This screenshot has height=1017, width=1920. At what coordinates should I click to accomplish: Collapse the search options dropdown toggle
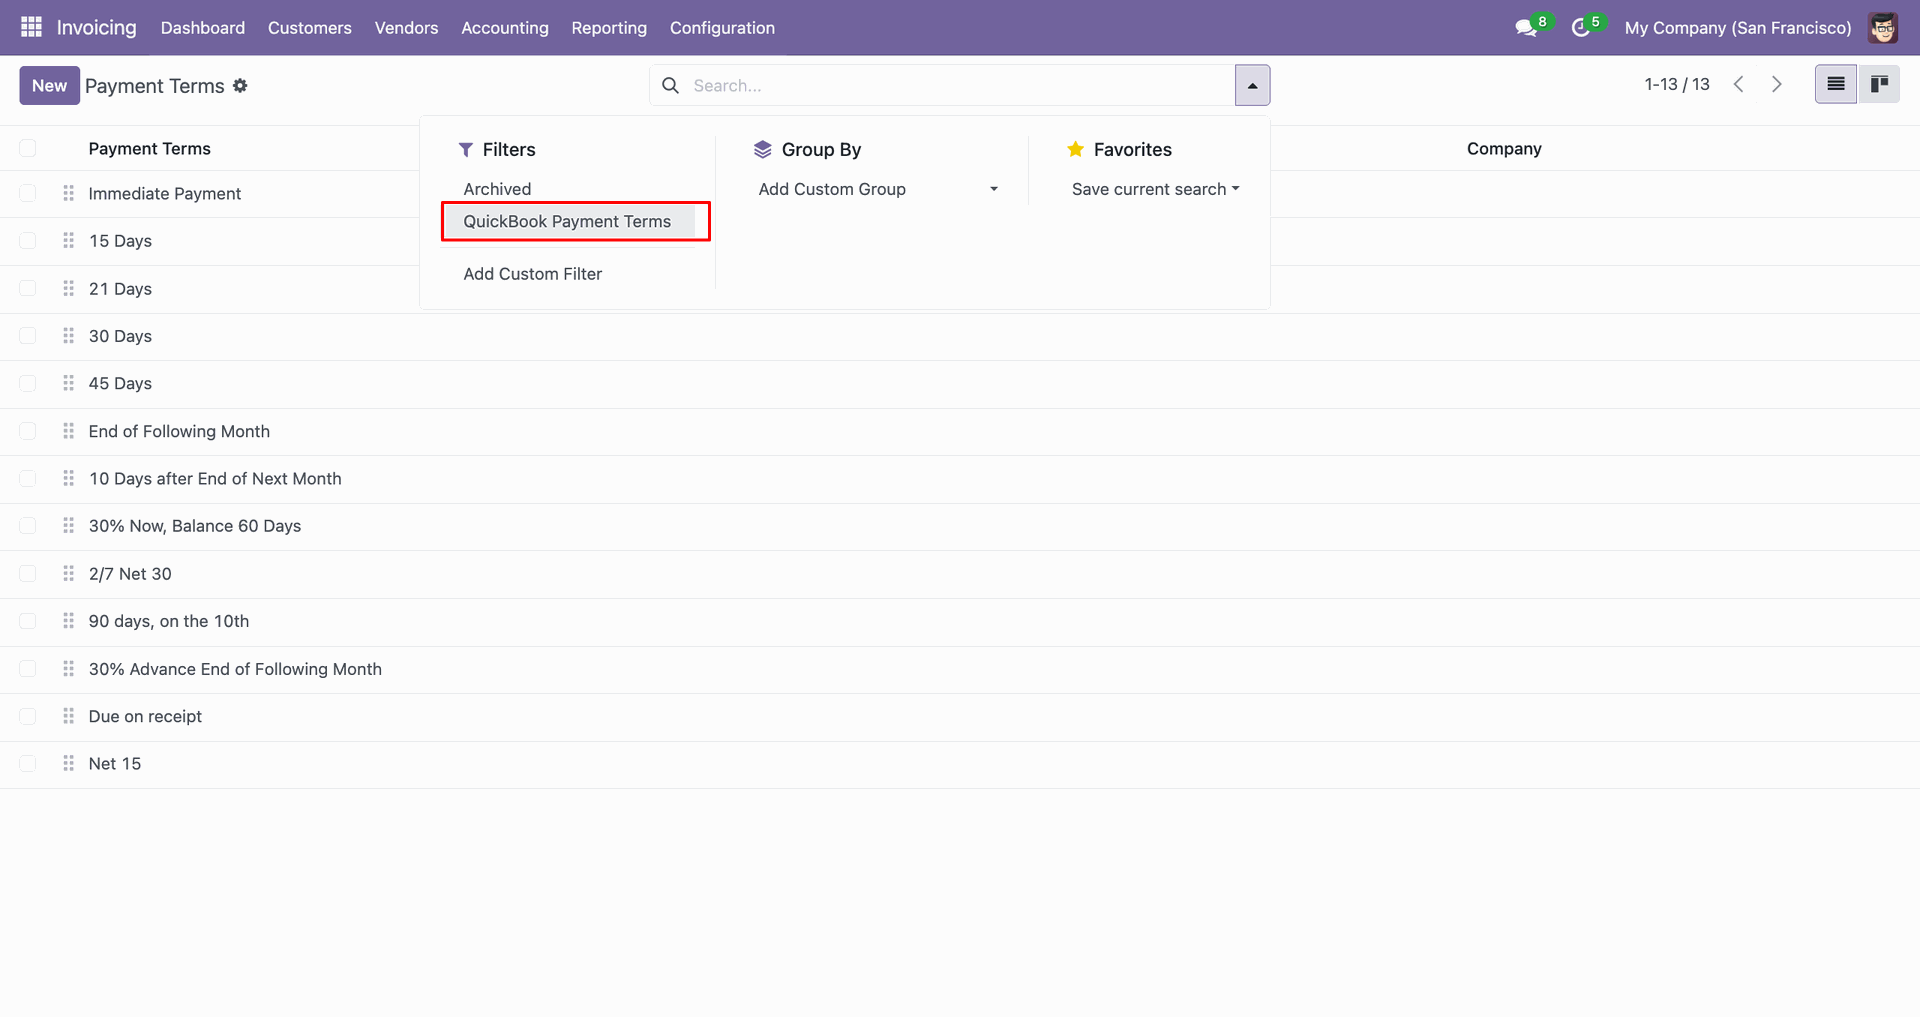click(x=1252, y=86)
